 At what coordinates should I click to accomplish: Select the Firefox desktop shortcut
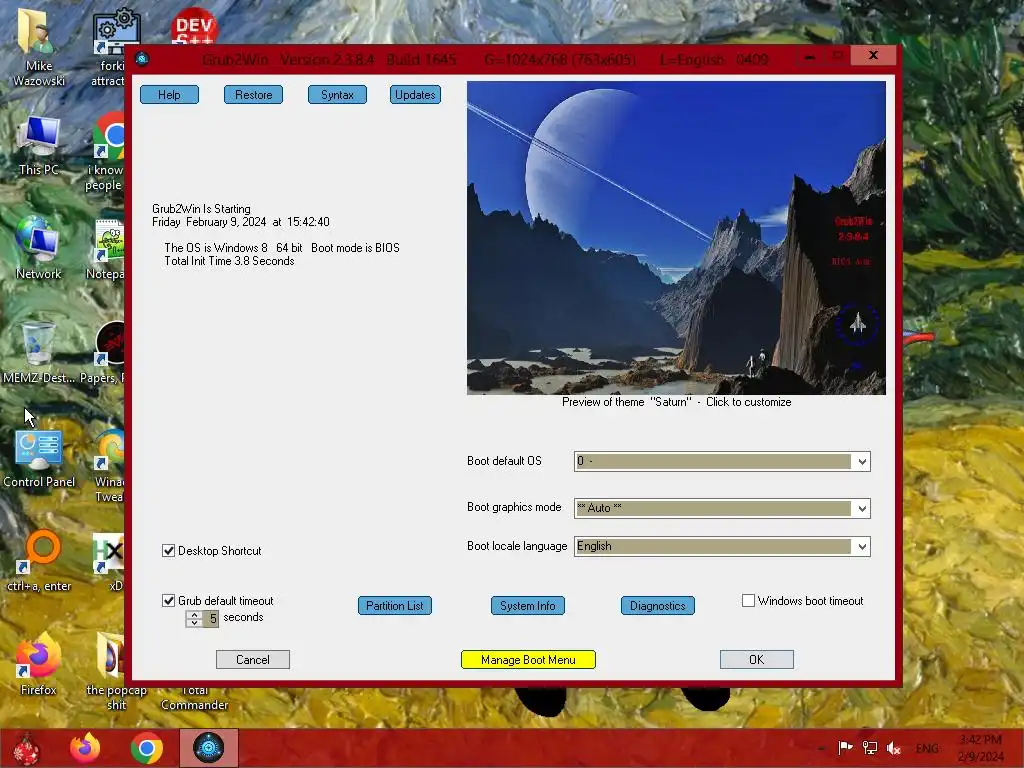[39, 664]
